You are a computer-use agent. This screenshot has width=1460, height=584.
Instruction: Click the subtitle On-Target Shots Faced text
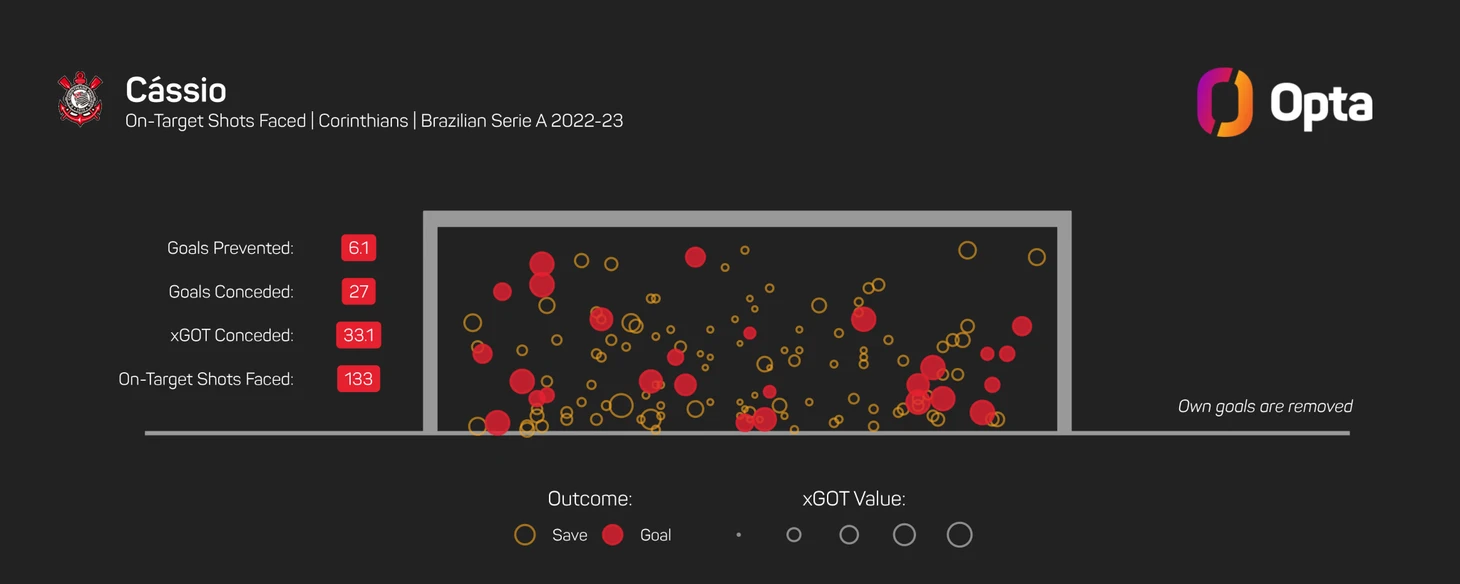coord(215,121)
